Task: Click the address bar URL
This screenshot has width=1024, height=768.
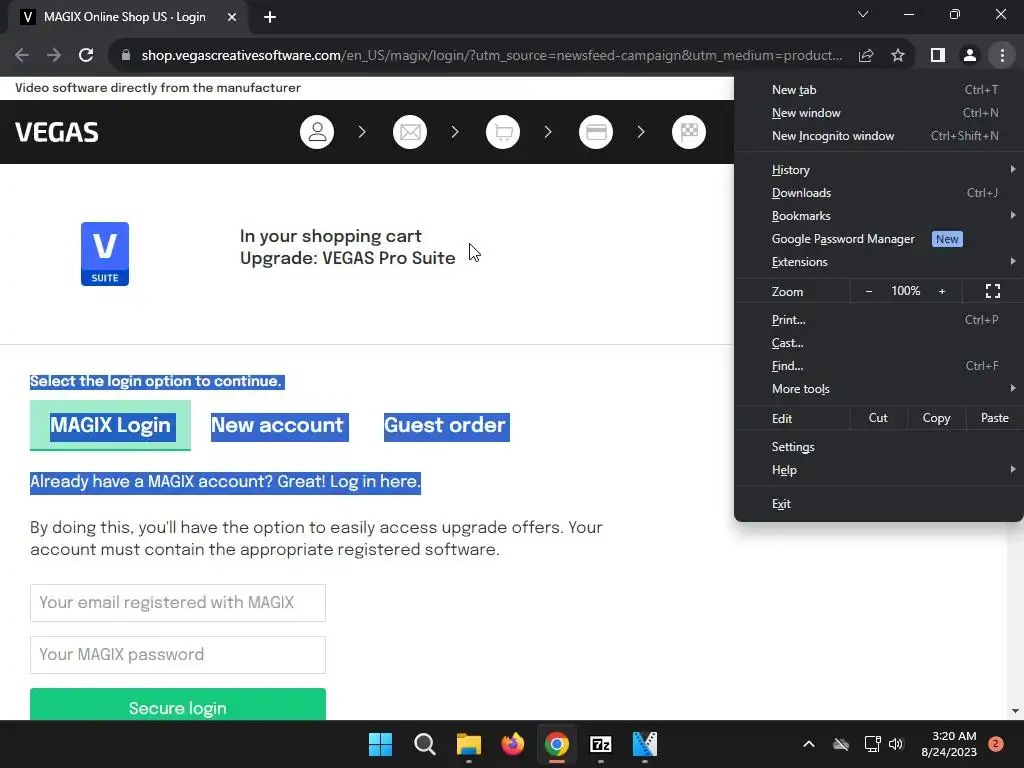Action: point(492,56)
